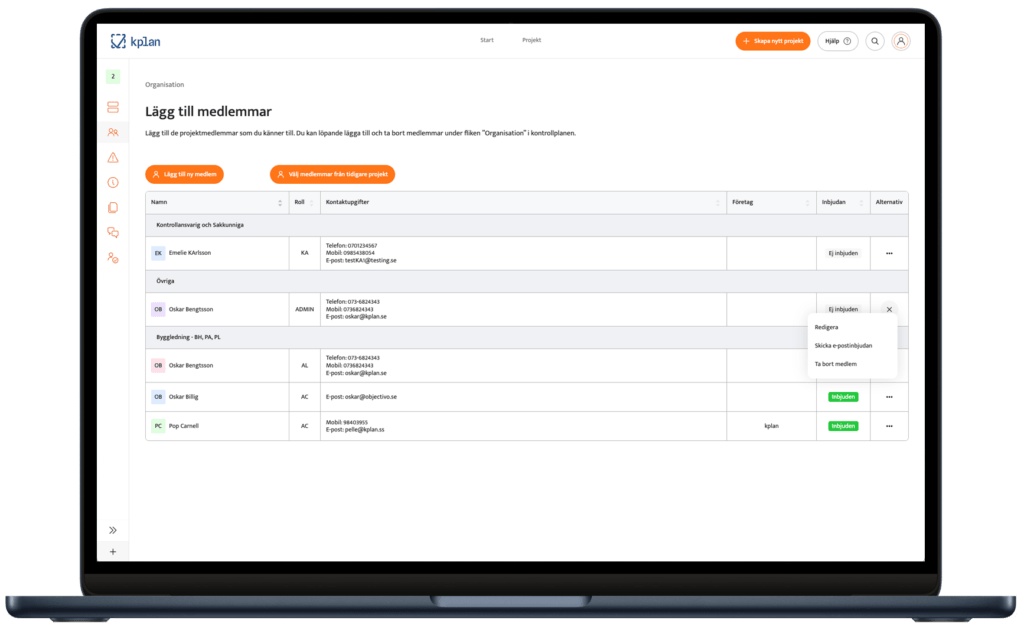Viewport: 1024px width, 630px height.
Task: Sort the table by Namn column
Action: pyautogui.click(x=279, y=202)
